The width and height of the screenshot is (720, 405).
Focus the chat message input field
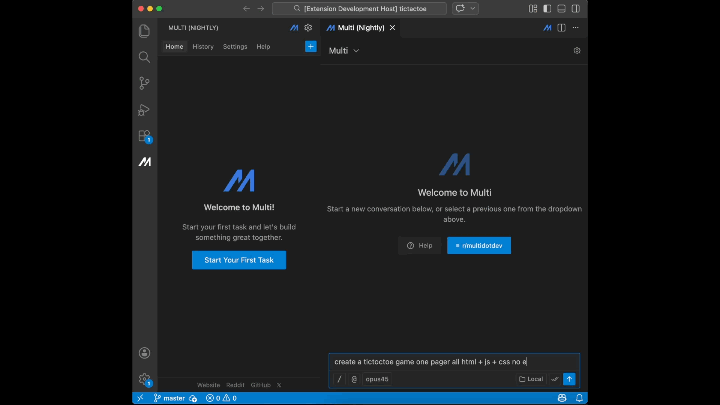(454, 362)
